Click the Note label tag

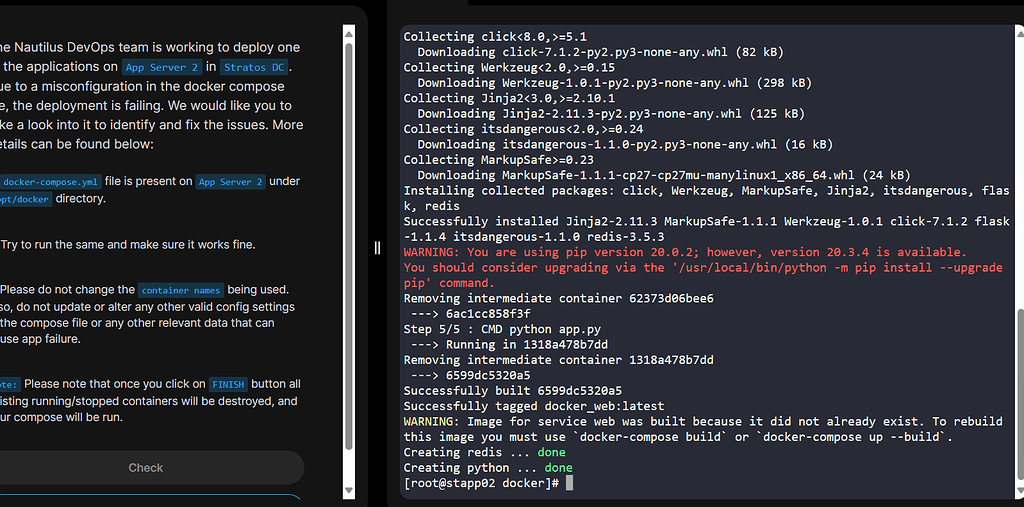coord(8,384)
